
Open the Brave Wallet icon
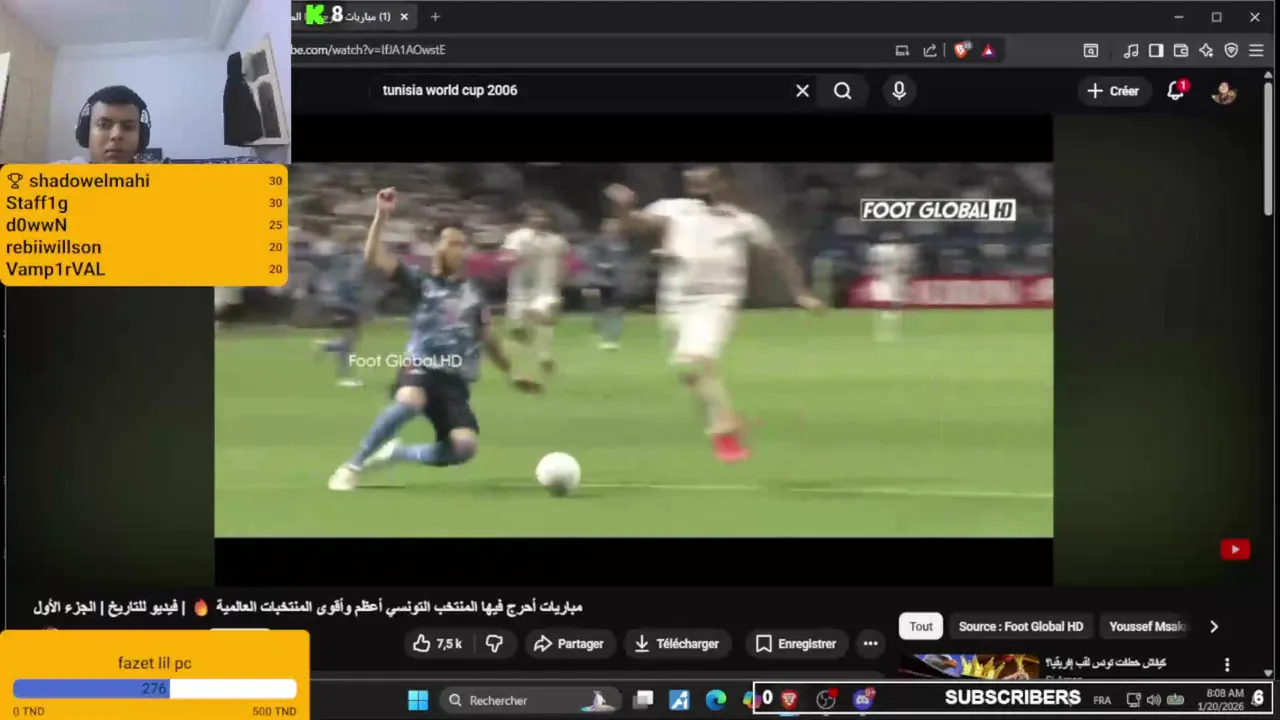tap(1181, 50)
